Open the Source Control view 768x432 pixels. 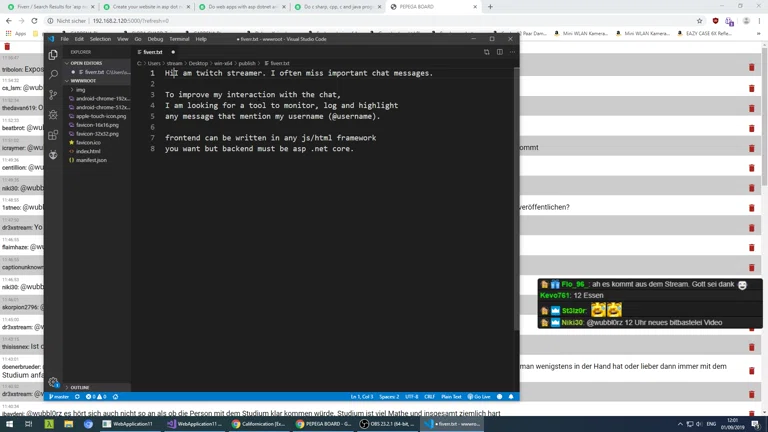tap(53, 95)
